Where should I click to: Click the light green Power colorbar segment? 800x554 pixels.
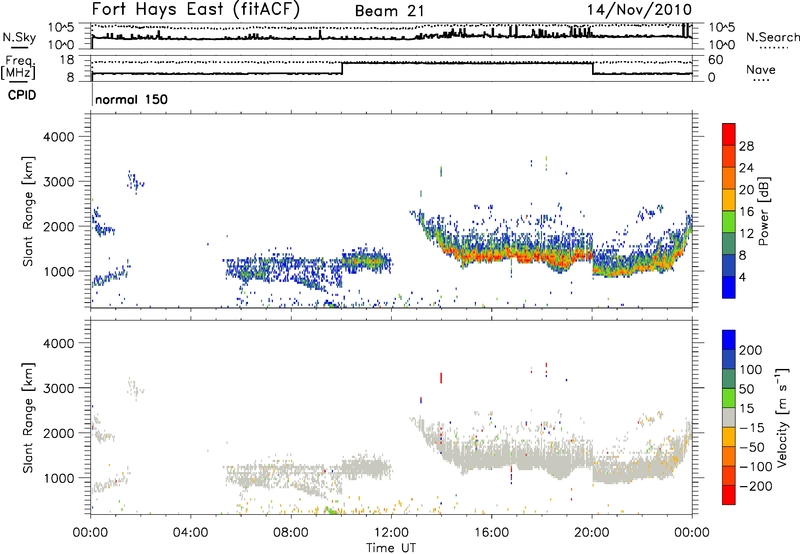(x=729, y=222)
